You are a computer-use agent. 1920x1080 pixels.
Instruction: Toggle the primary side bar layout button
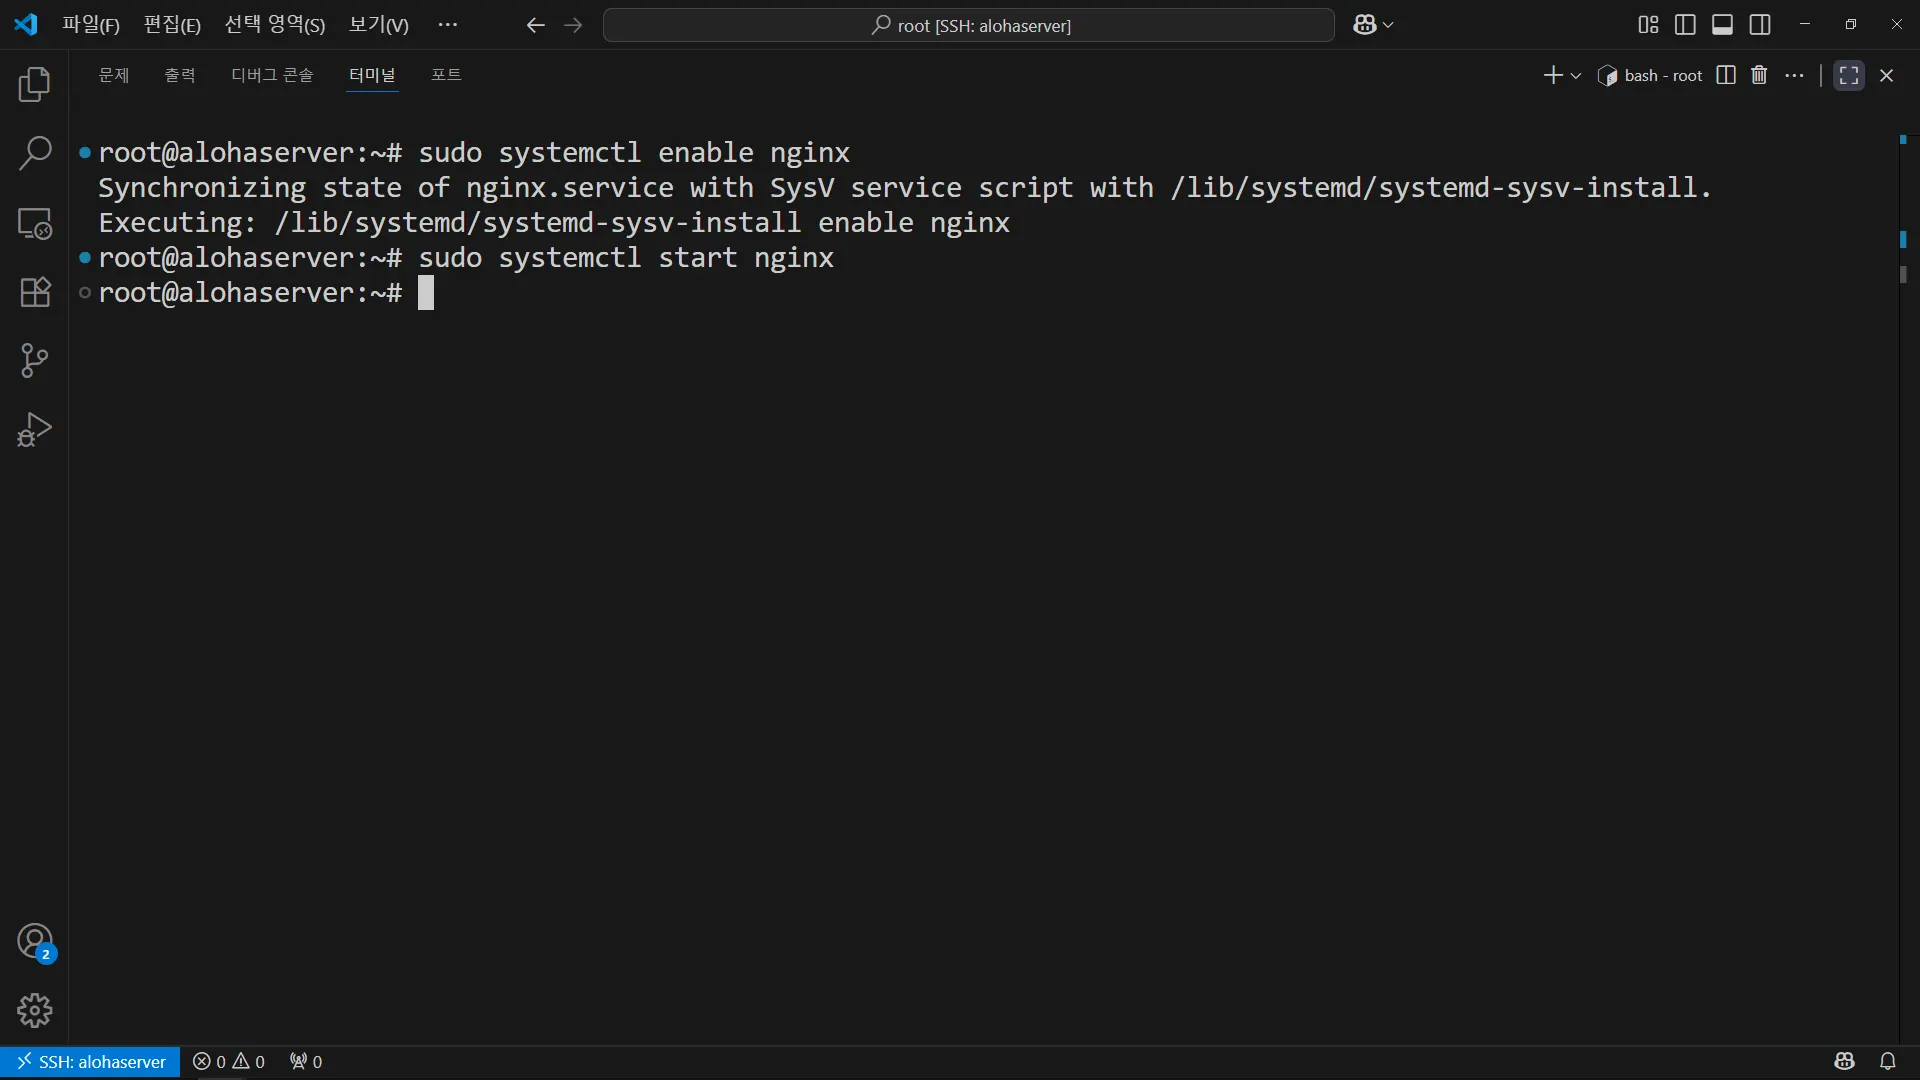point(1685,25)
